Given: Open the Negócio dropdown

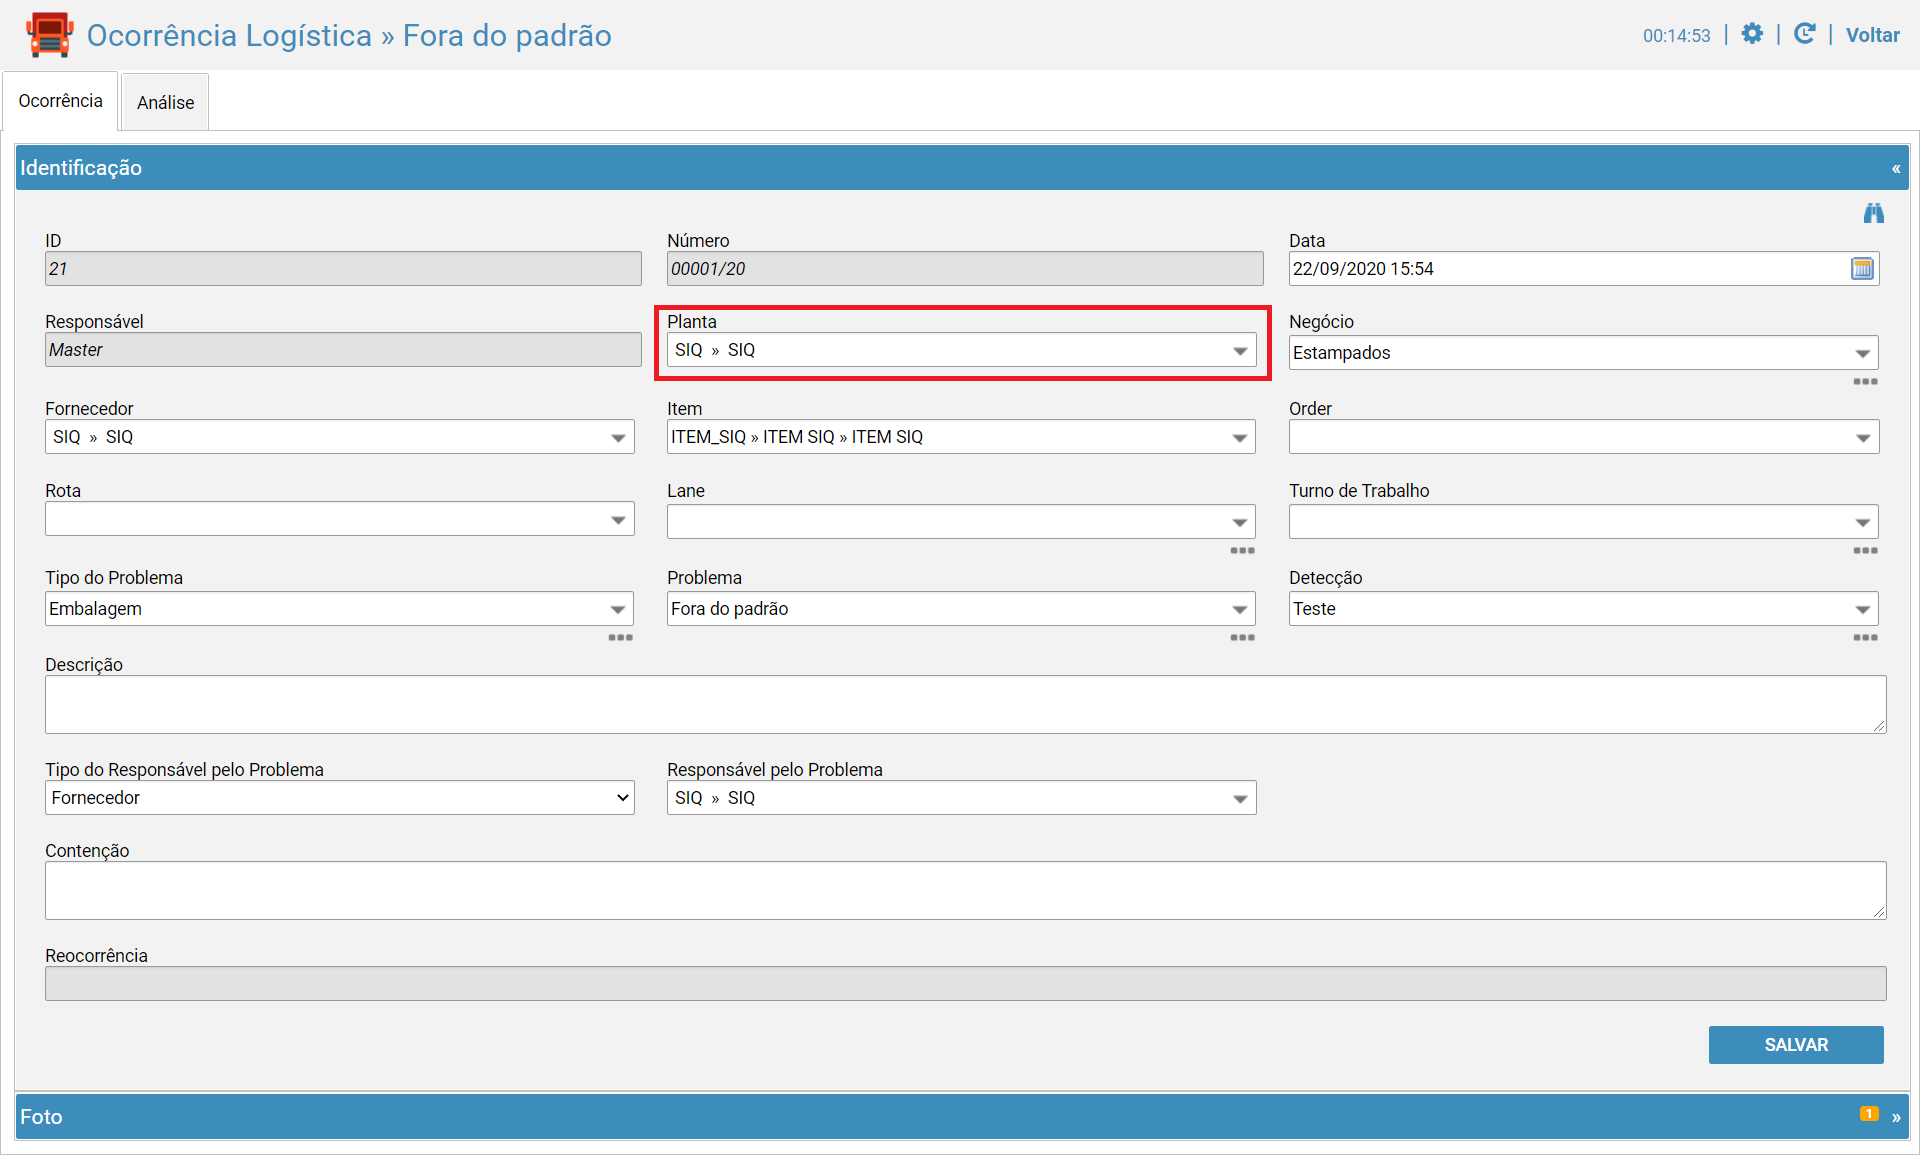Looking at the screenshot, I should (1583, 353).
